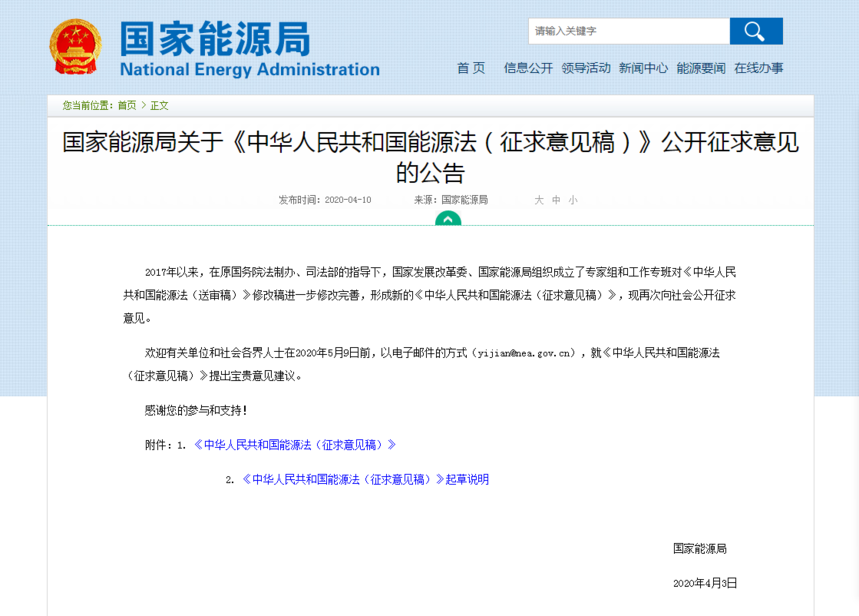Open the 首页 navigation menu item
The height and width of the screenshot is (616, 859).
(471, 68)
